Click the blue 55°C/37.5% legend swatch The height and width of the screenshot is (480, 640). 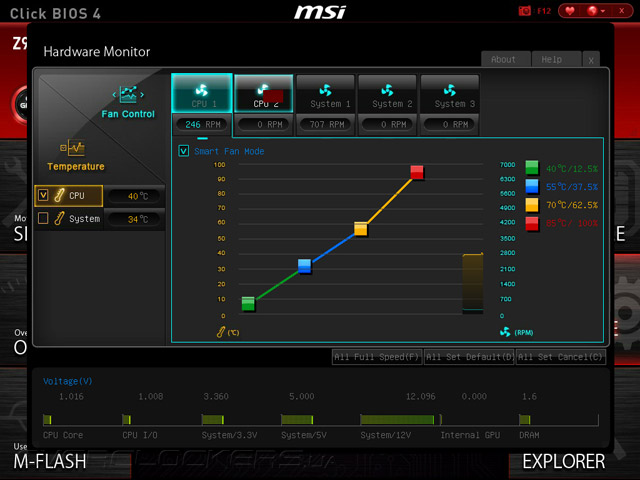click(532, 186)
